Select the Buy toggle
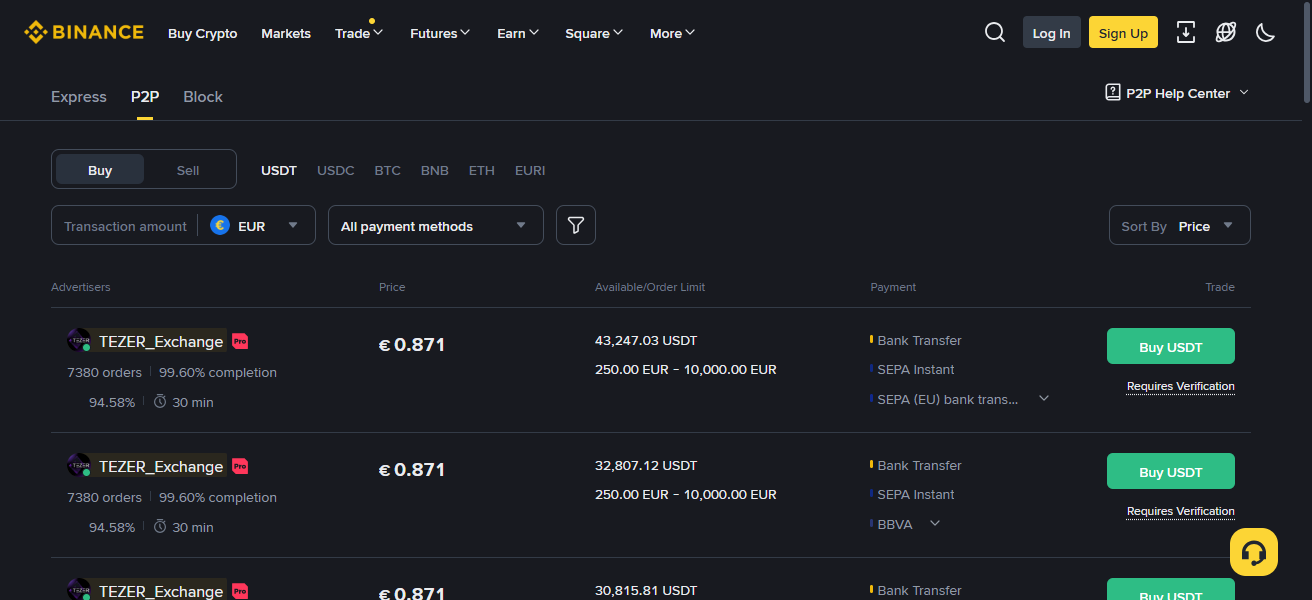1312x600 pixels. click(x=100, y=170)
